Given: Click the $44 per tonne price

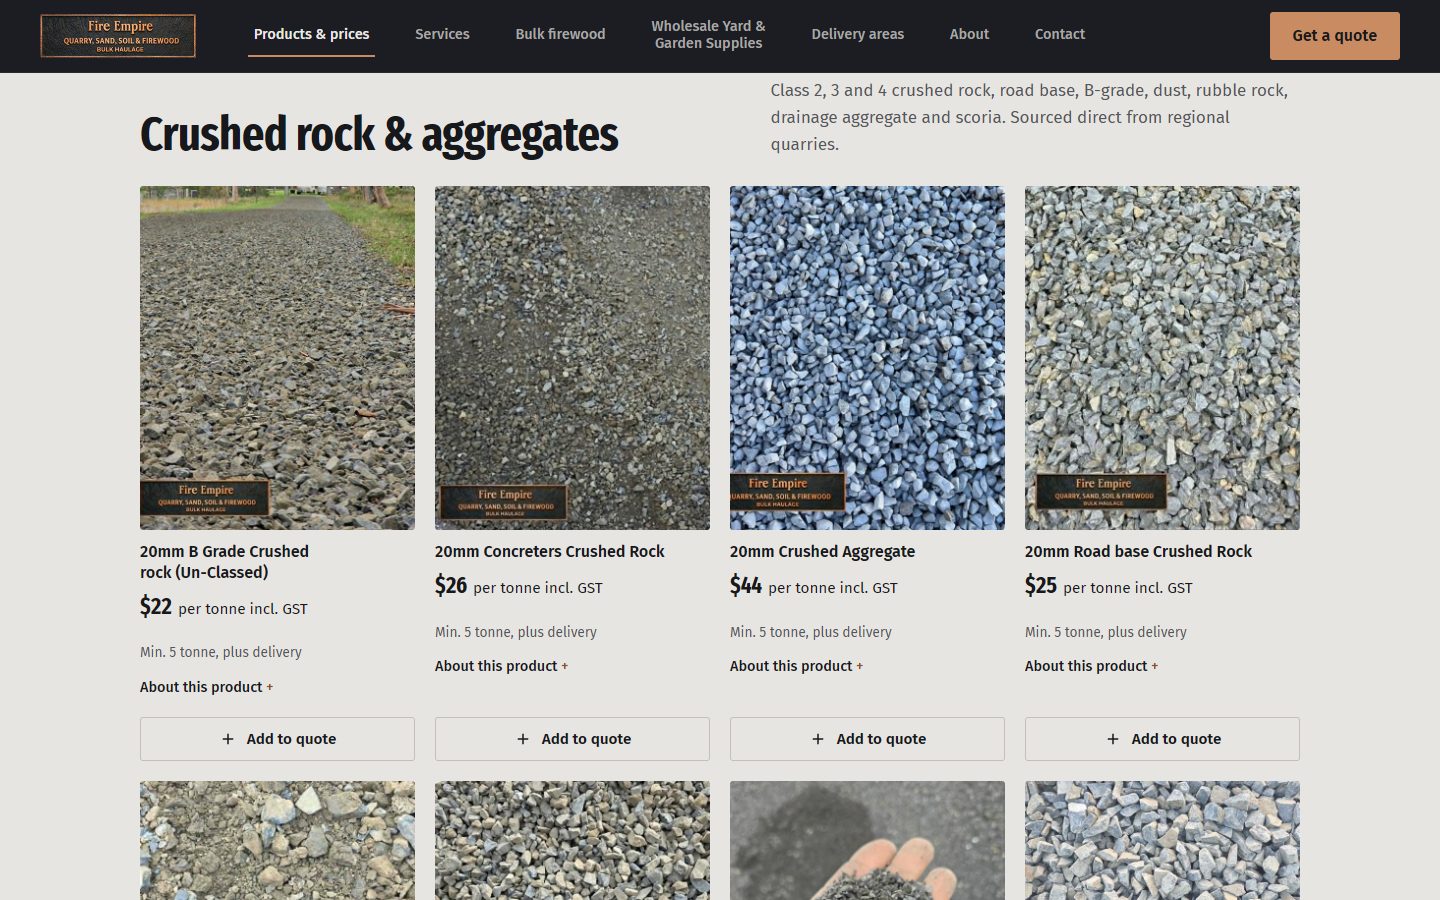Looking at the screenshot, I should coord(814,586).
